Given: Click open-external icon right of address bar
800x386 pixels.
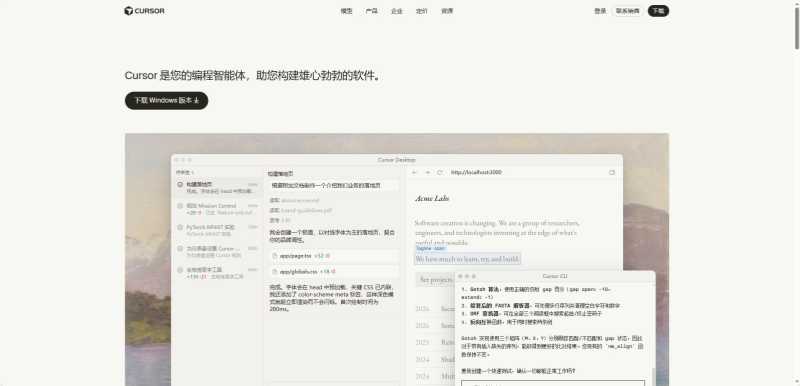Looking at the screenshot, I should click(612, 172).
